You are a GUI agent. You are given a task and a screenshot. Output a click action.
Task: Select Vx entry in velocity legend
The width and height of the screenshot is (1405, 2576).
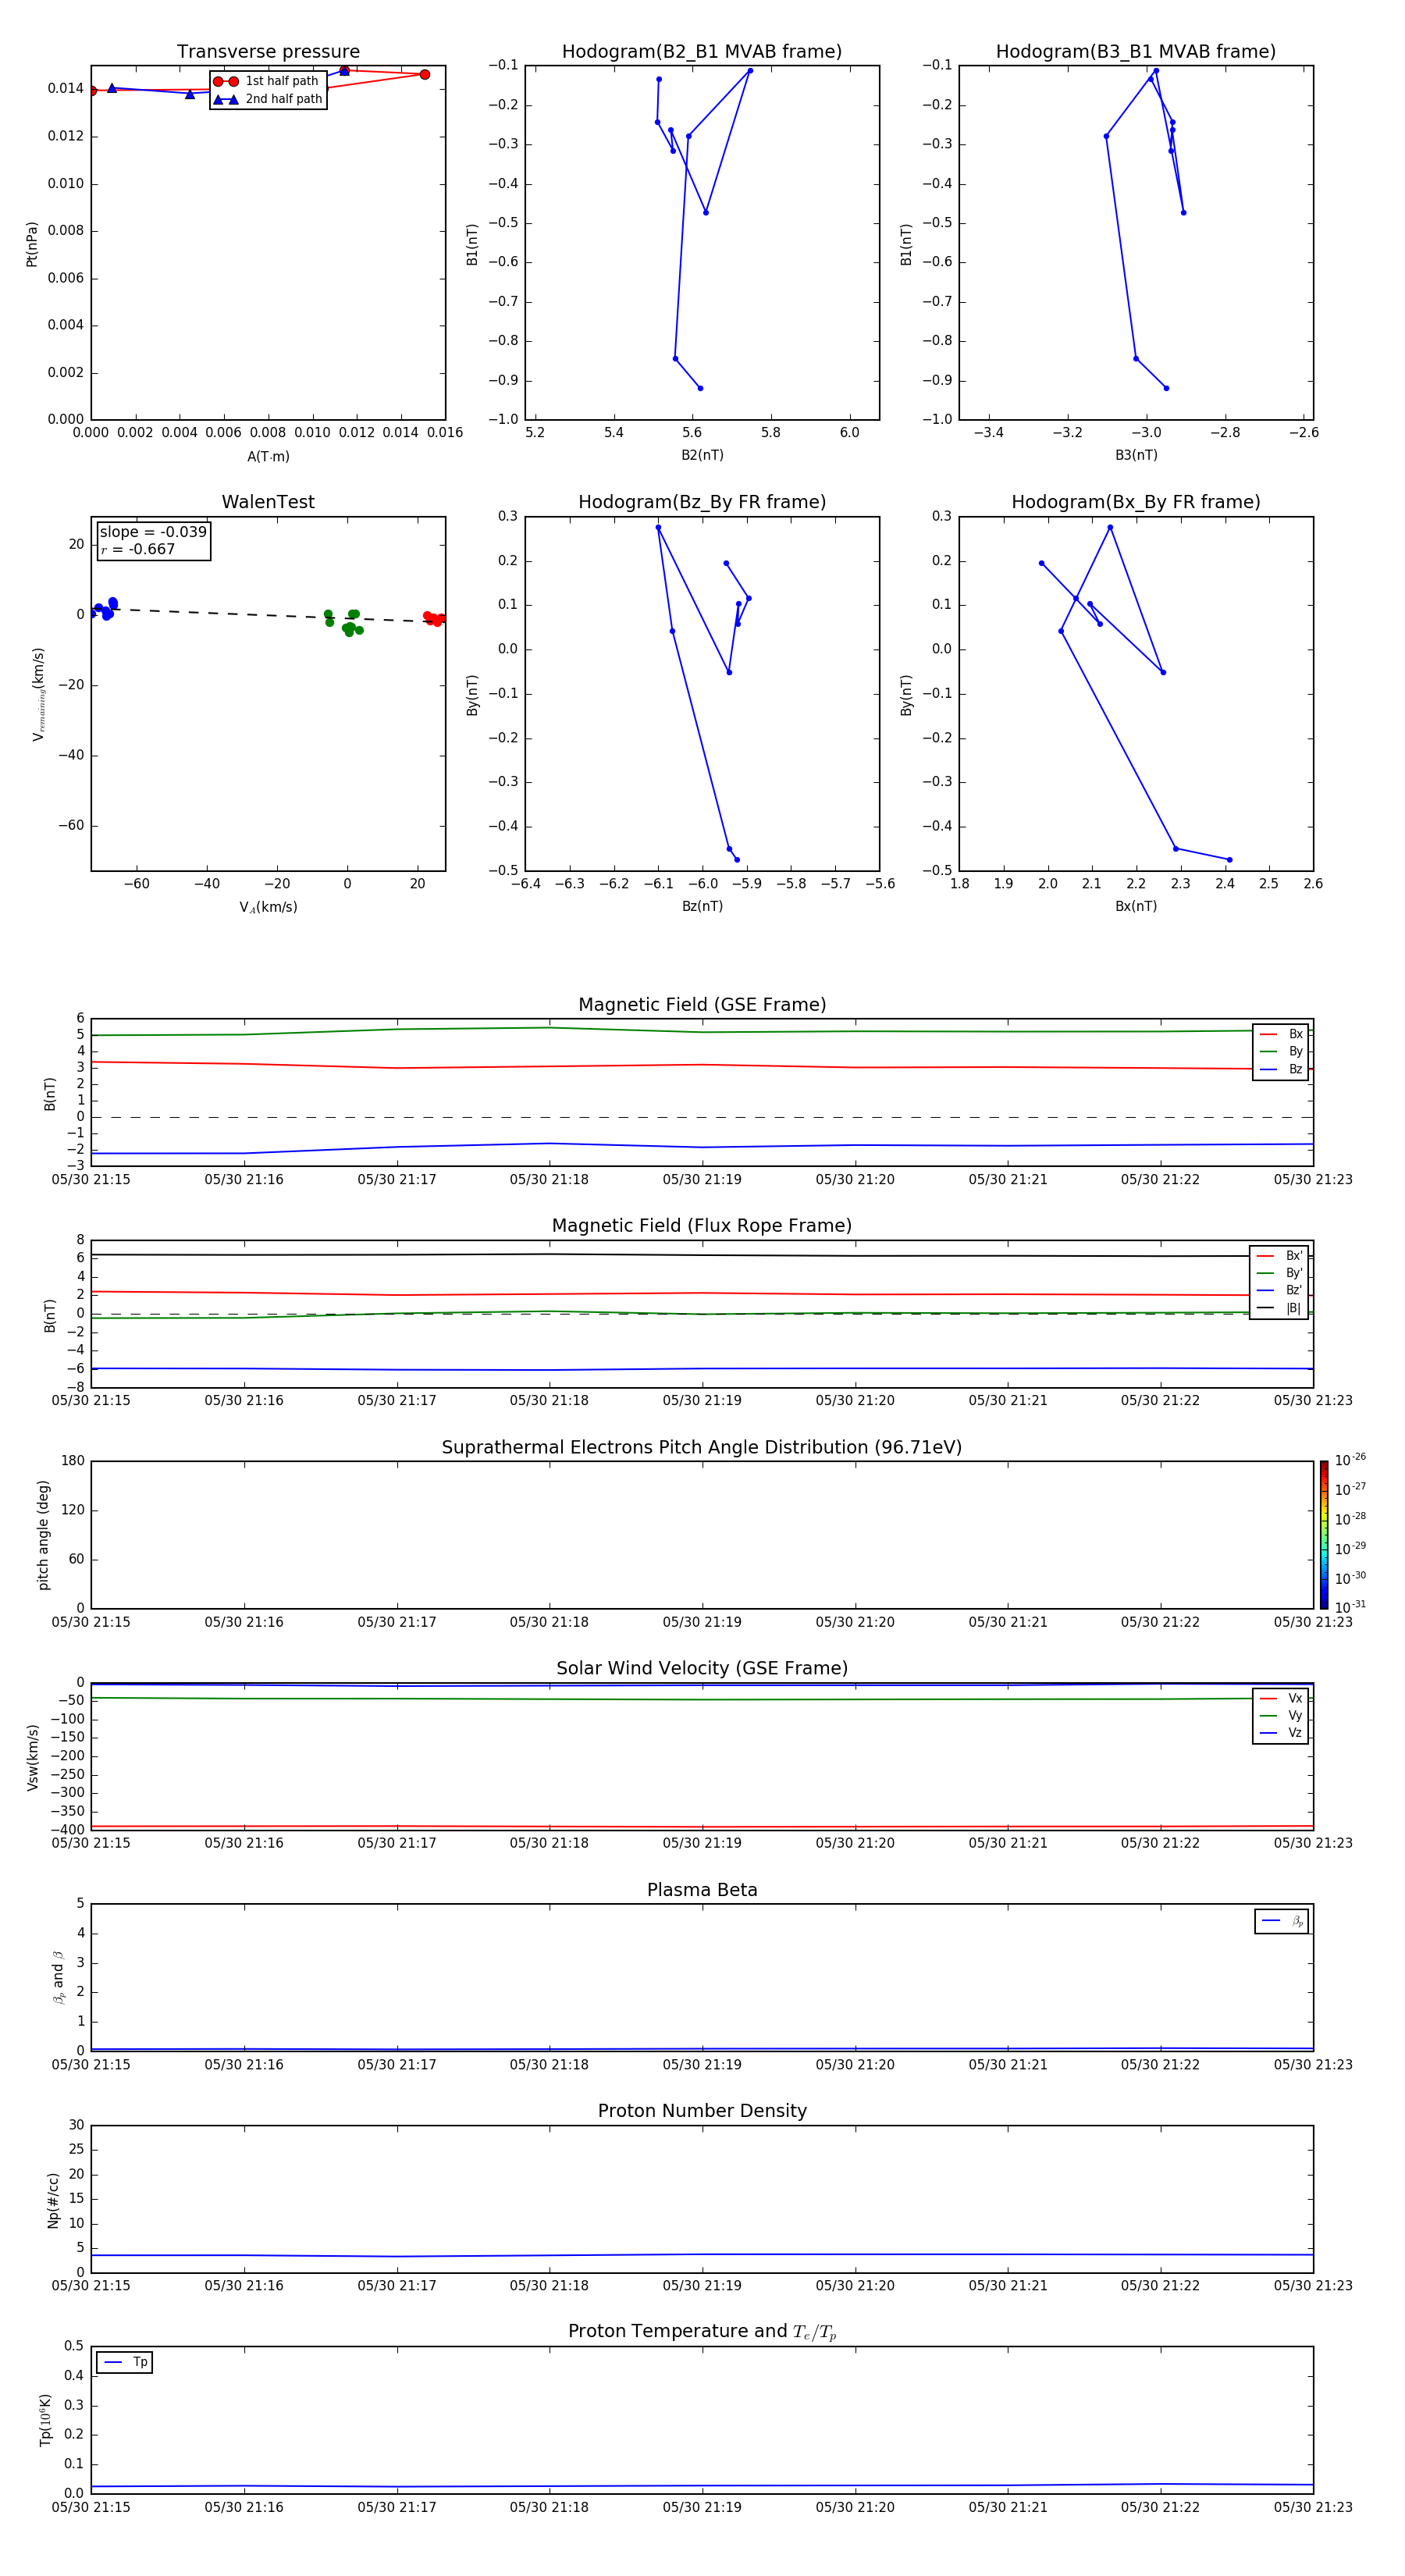click(x=1281, y=1698)
